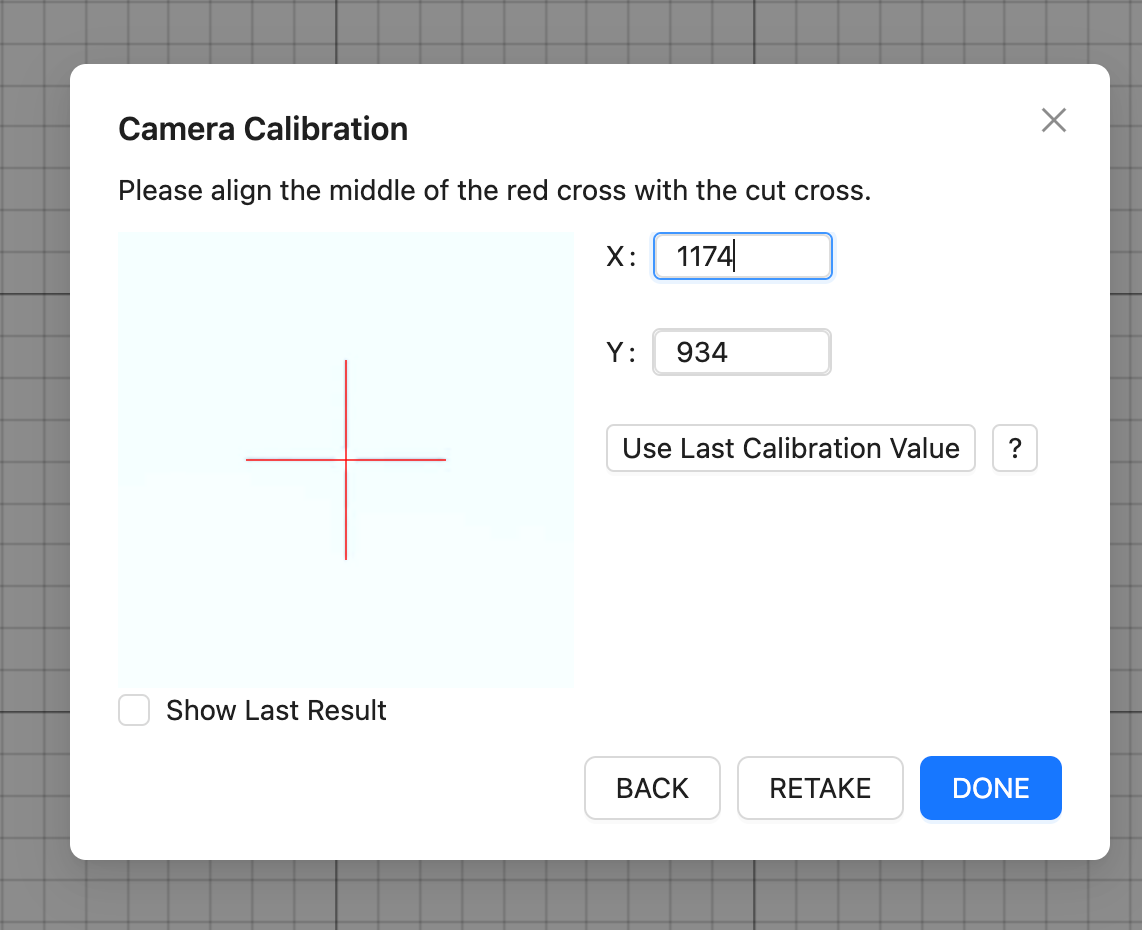The height and width of the screenshot is (930, 1142).
Task: Click the right end of the red horizontal line
Action: coord(444,460)
